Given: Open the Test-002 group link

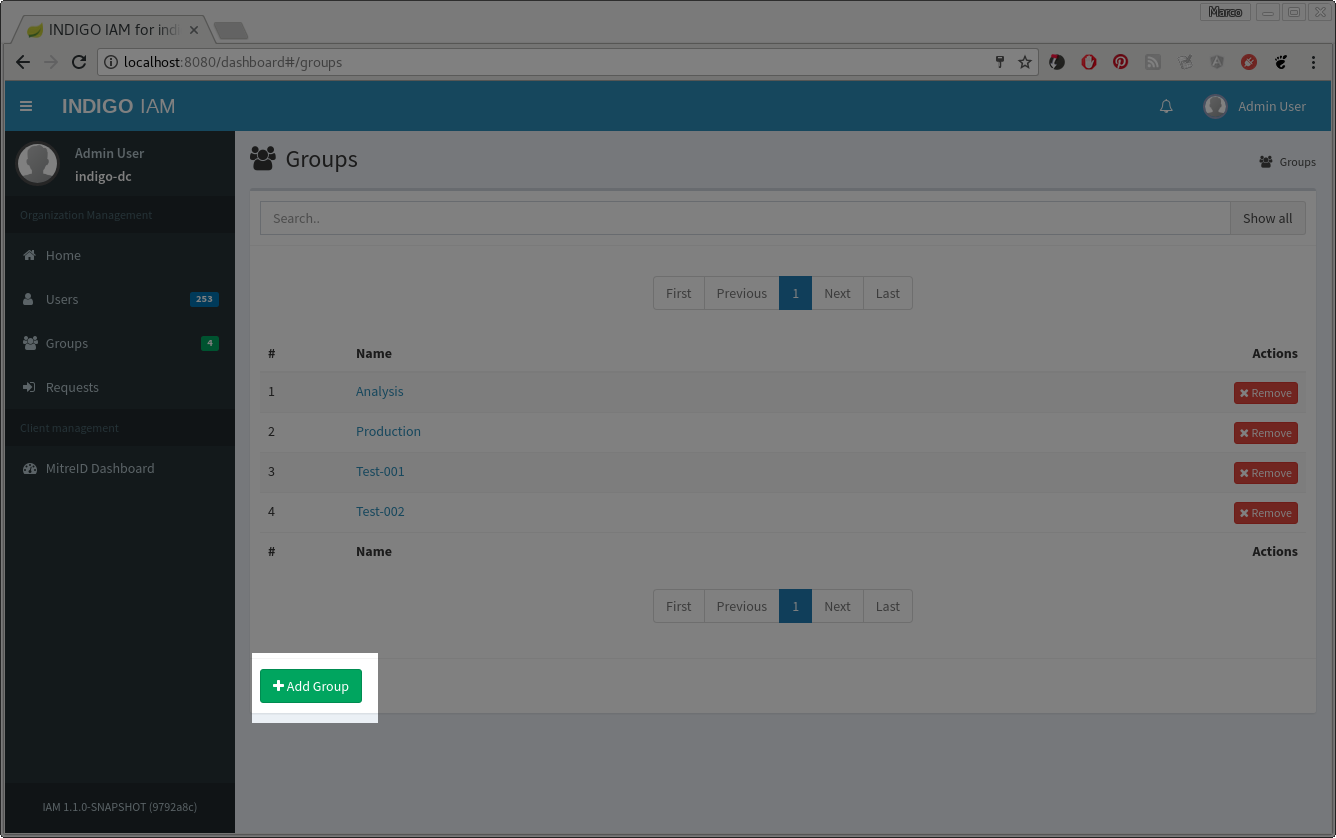Looking at the screenshot, I should [x=380, y=511].
